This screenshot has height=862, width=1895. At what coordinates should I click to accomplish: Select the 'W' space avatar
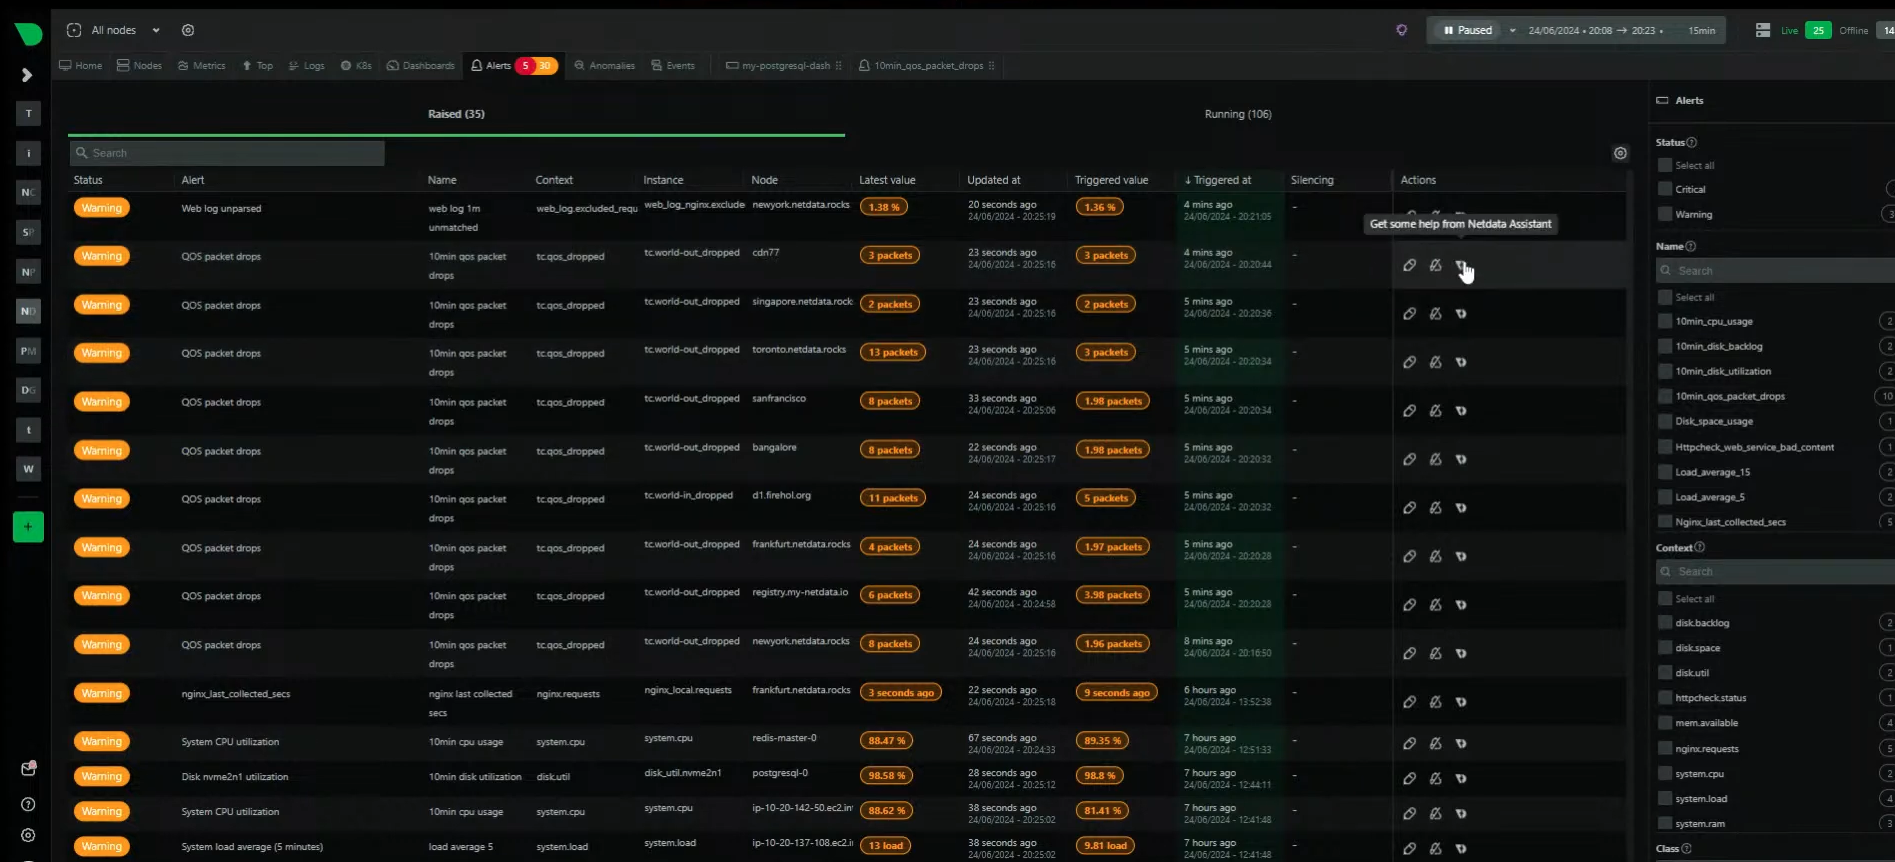pos(28,468)
